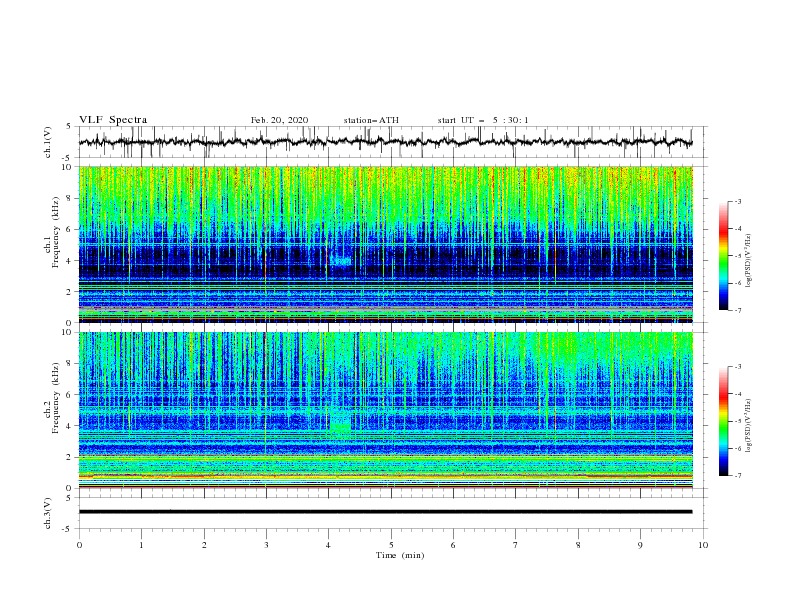792x612 pixels.
Task: Click the "0" tick on the time axis
Action: (x=79, y=545)
